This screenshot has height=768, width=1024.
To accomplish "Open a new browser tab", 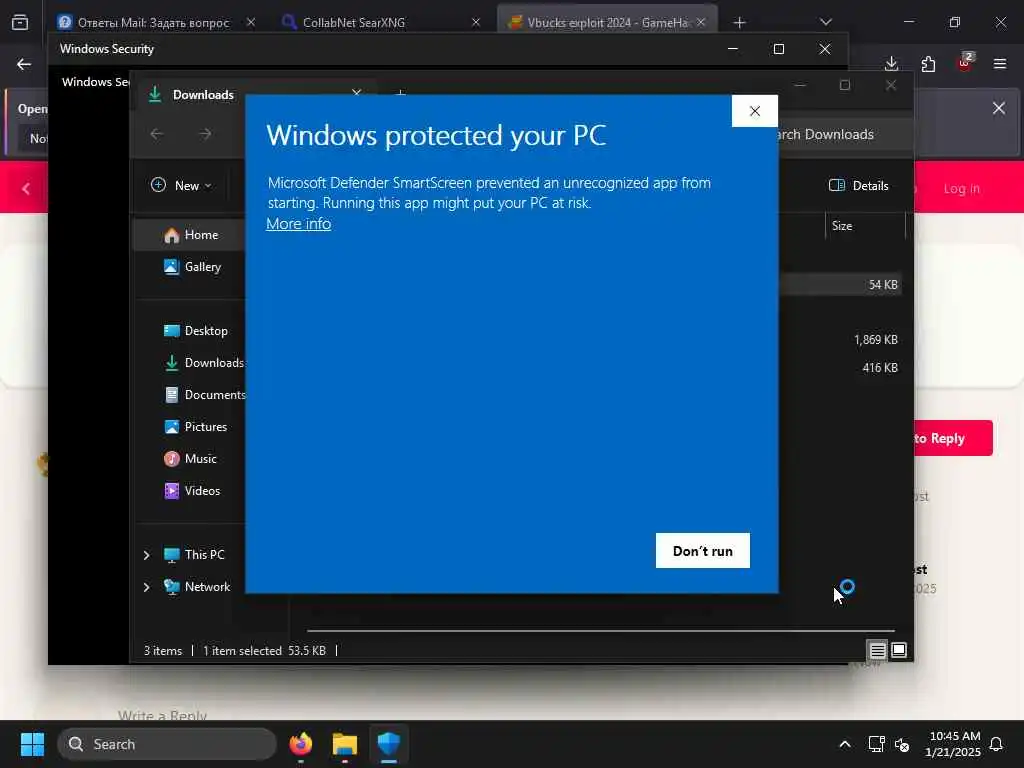I will click(x=739, y=23).
